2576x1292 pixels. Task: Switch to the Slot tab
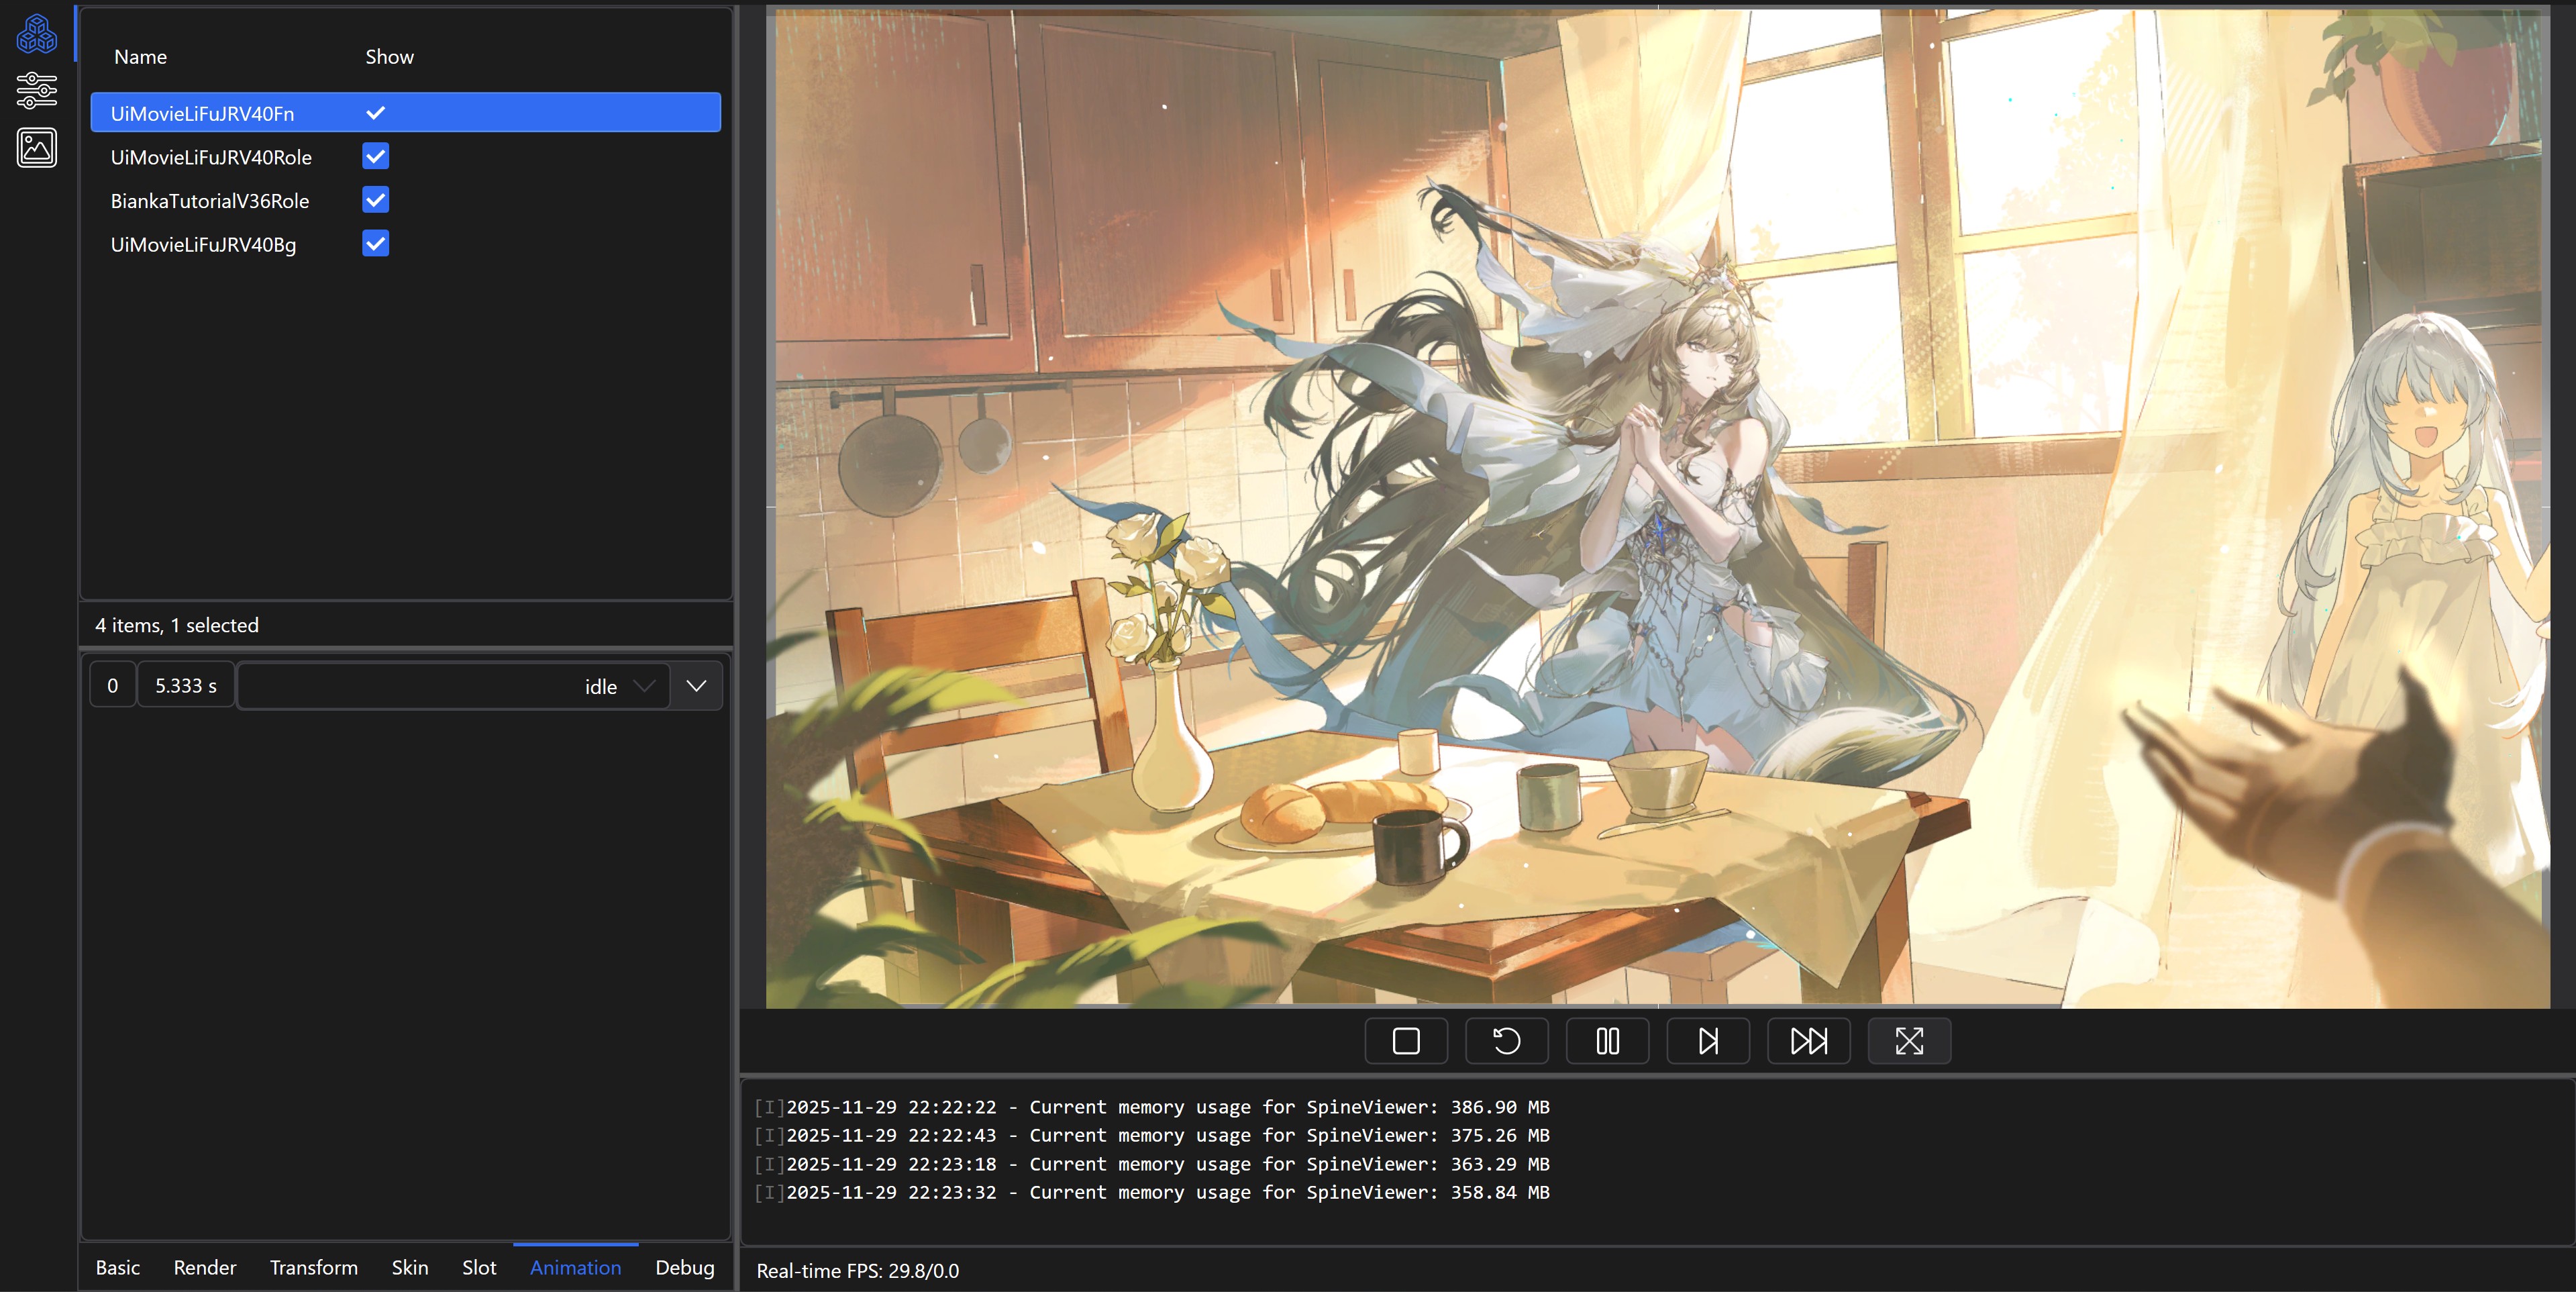(x=479, y=1267)
